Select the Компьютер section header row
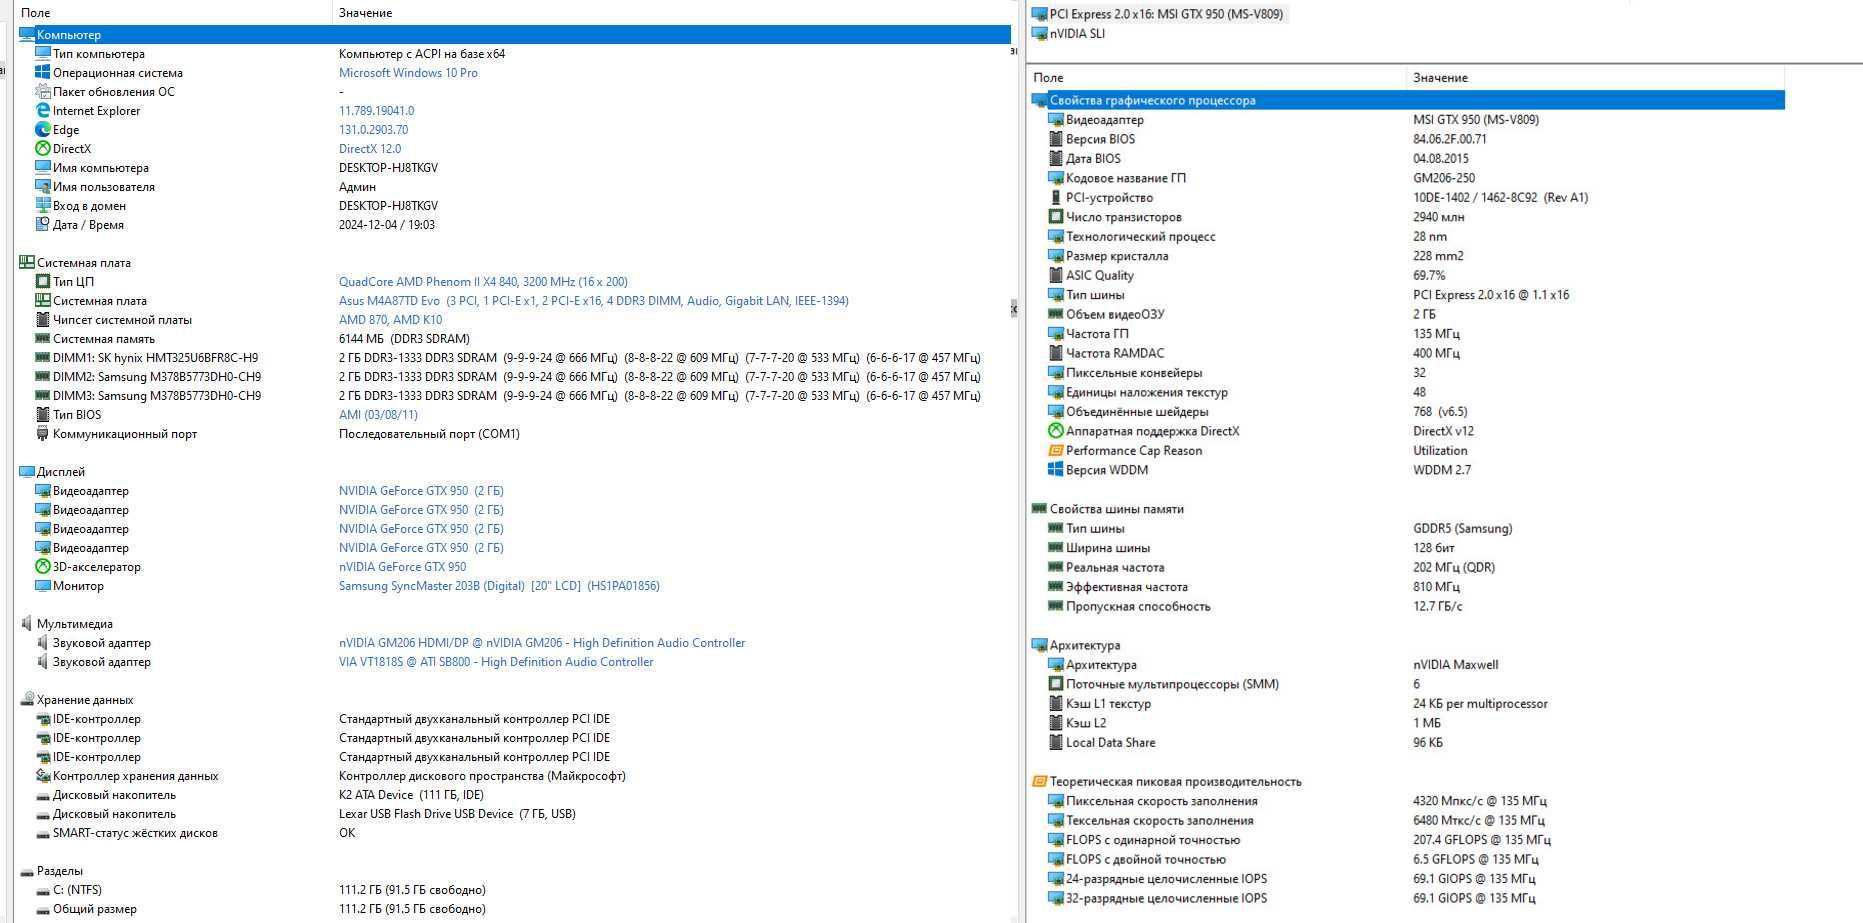1863x923 pixels. [515, 34]
